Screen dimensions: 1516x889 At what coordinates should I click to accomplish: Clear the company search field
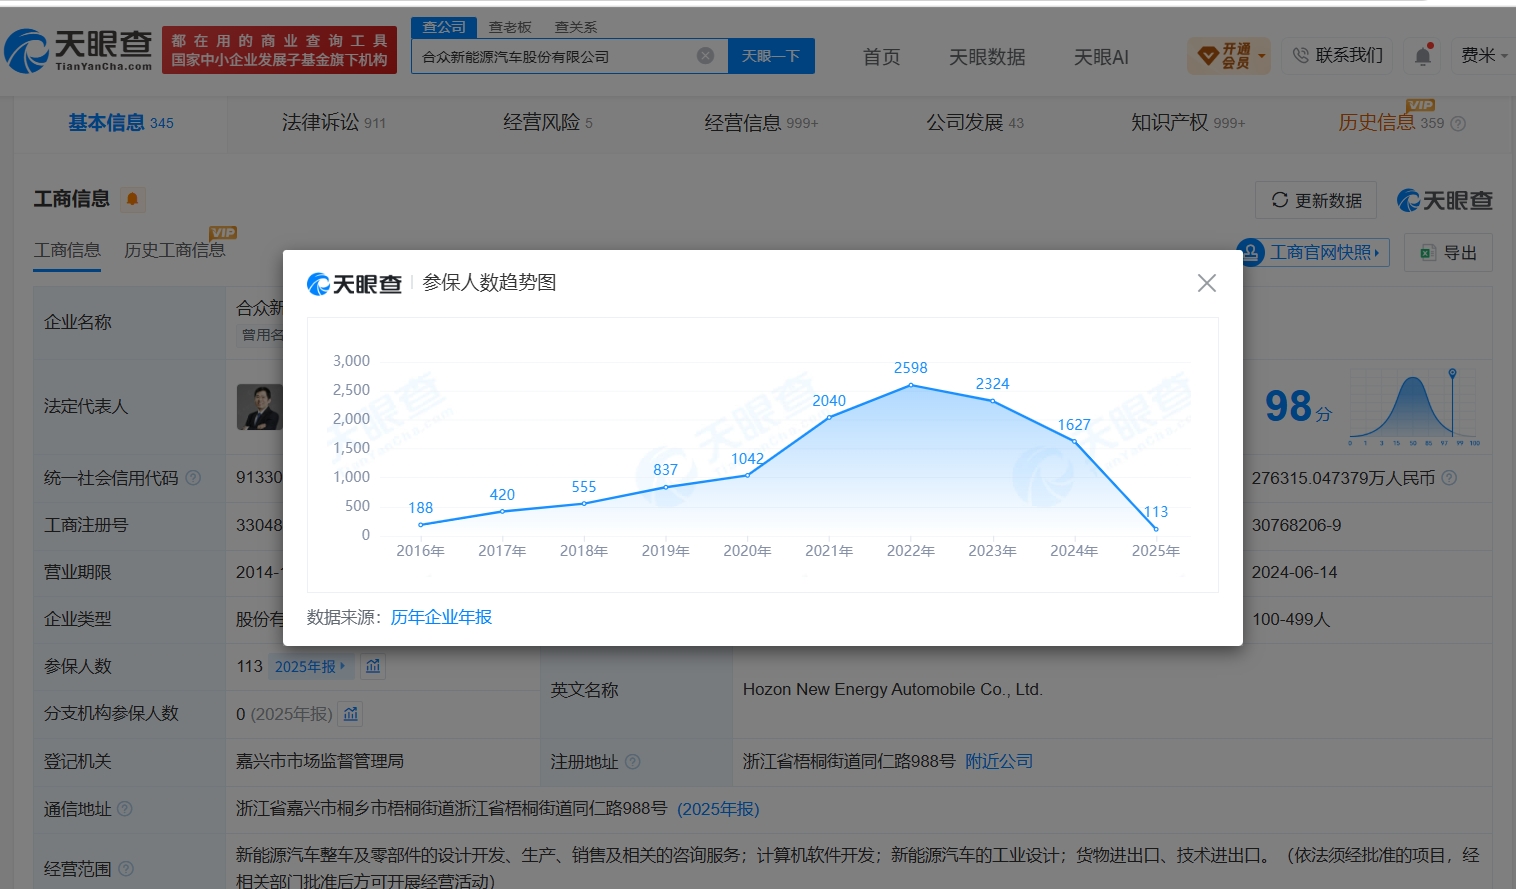pyautogui.click(x=705, y=56)
